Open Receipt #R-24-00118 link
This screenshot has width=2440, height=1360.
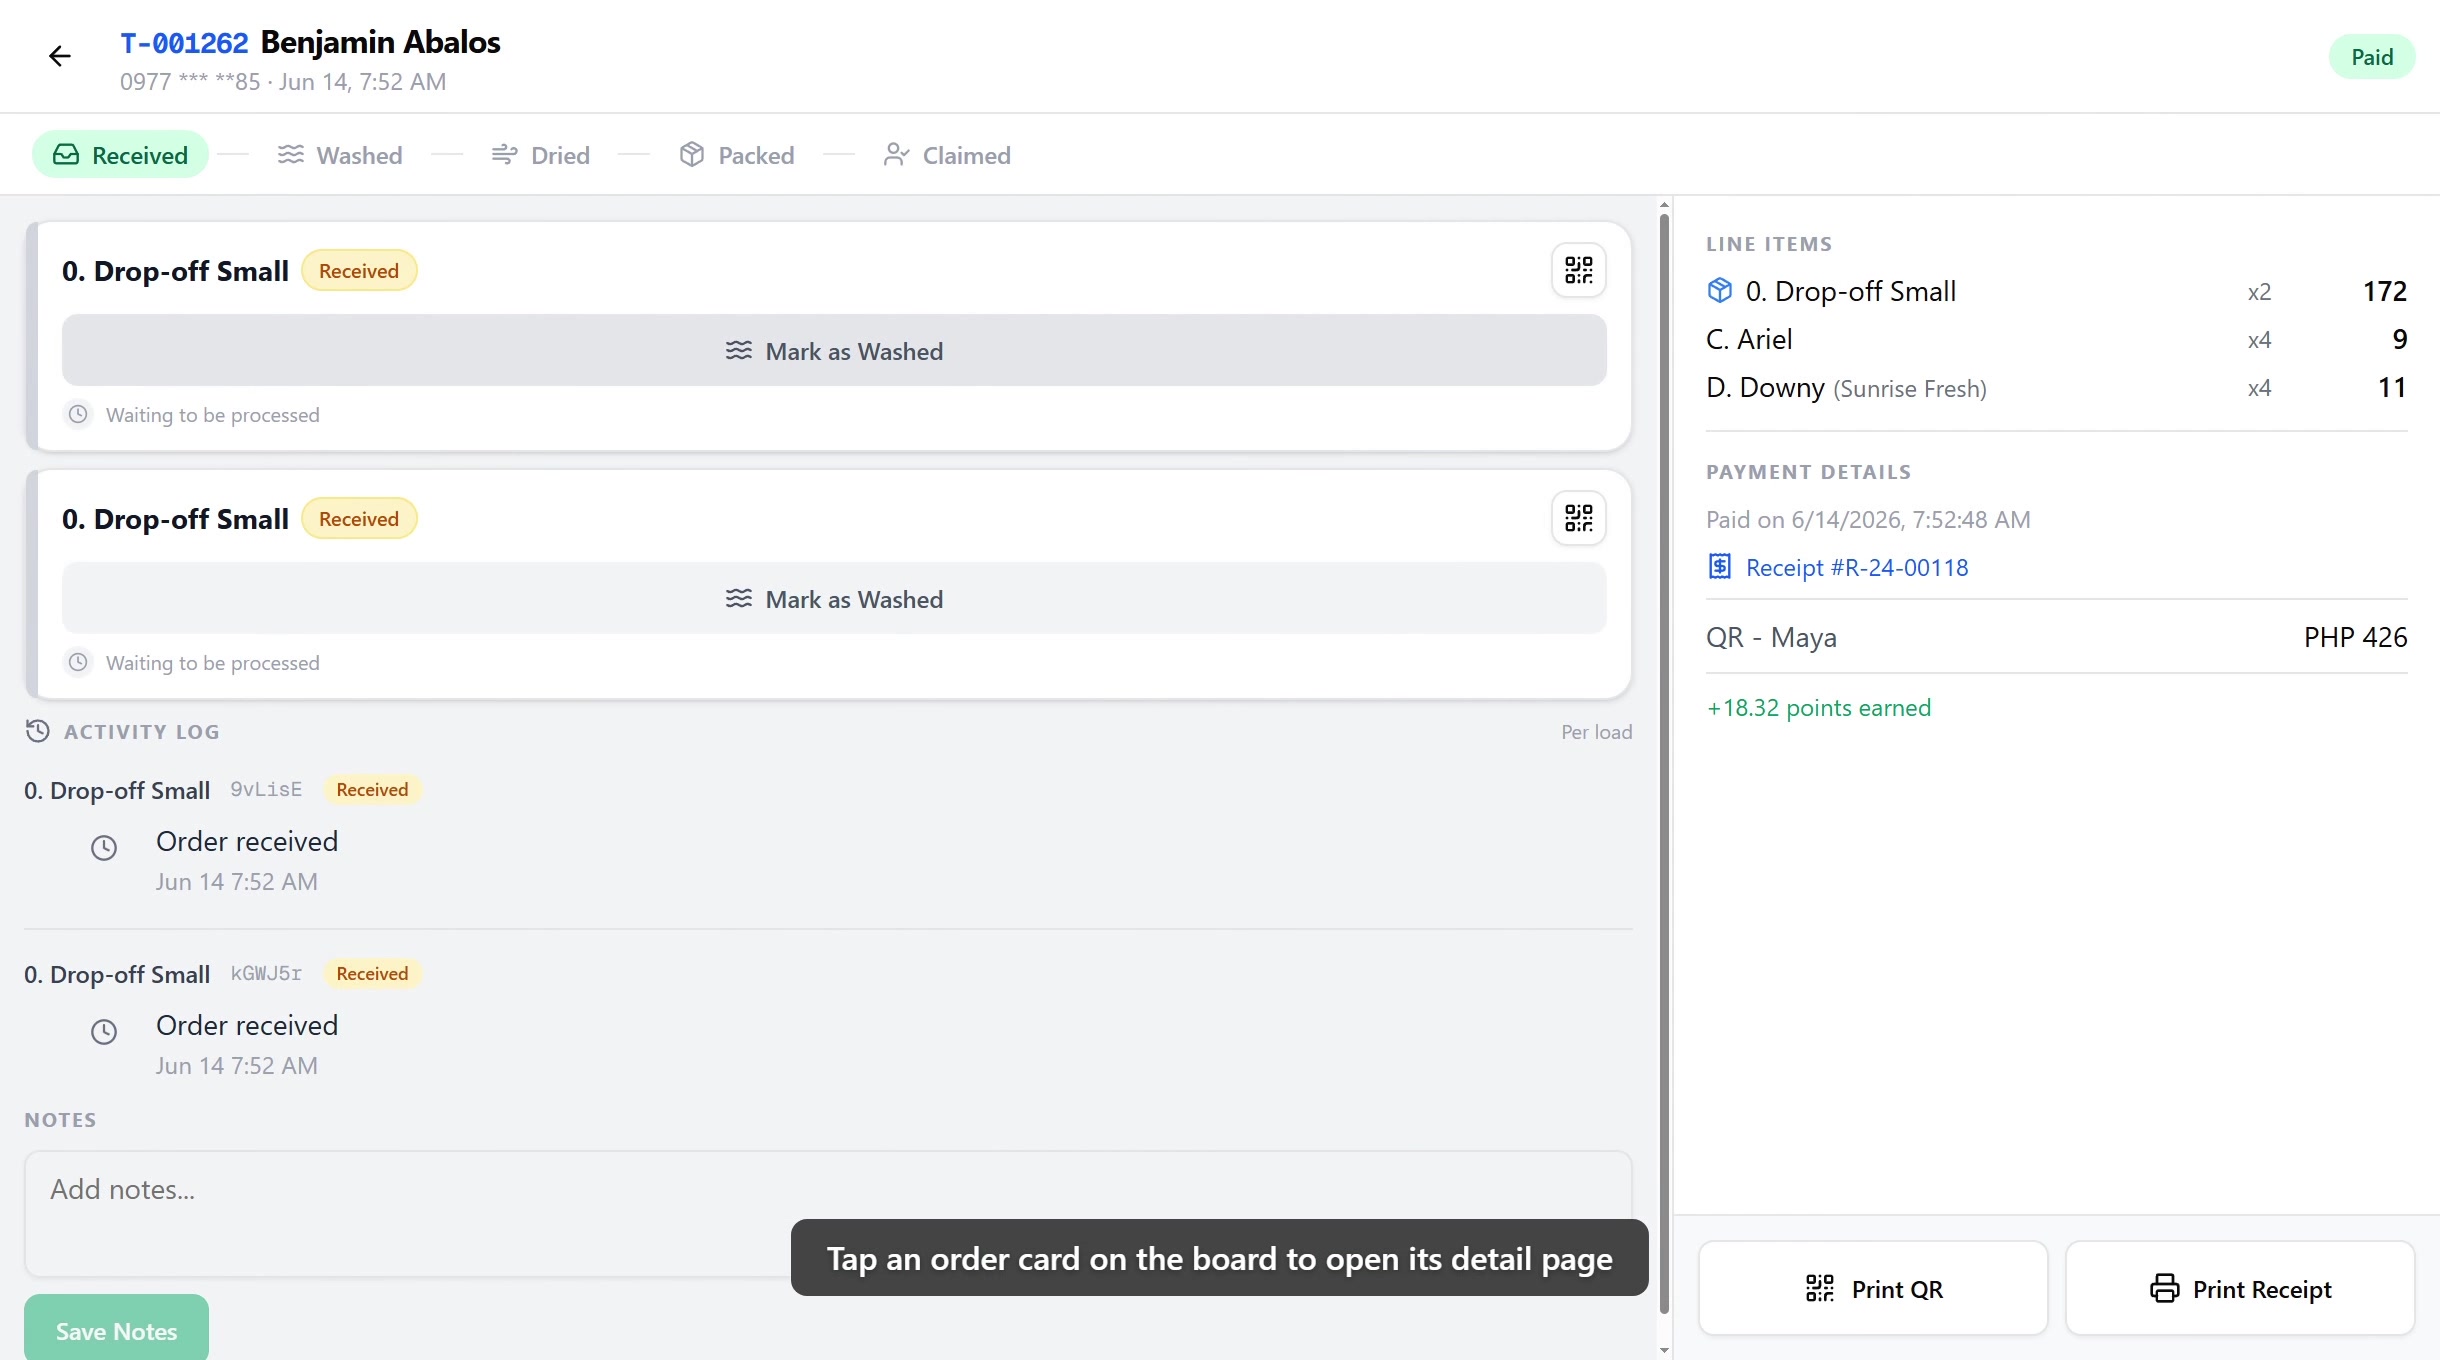[1857, 567]
